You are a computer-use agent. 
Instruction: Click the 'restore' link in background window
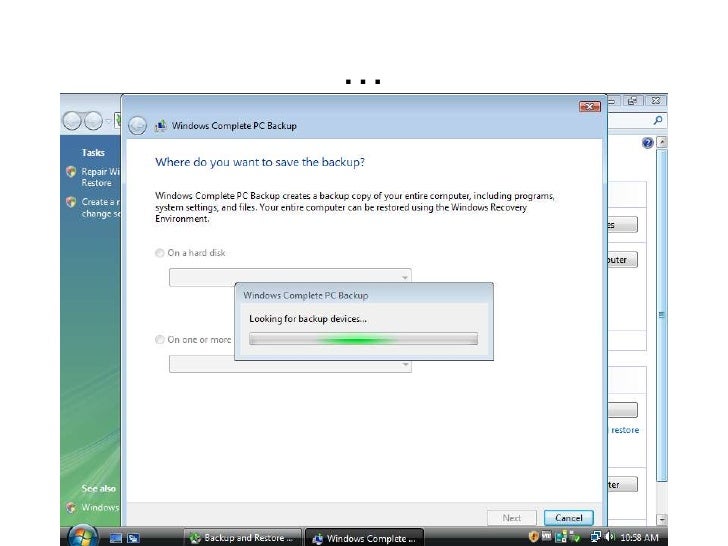point(625,430)
